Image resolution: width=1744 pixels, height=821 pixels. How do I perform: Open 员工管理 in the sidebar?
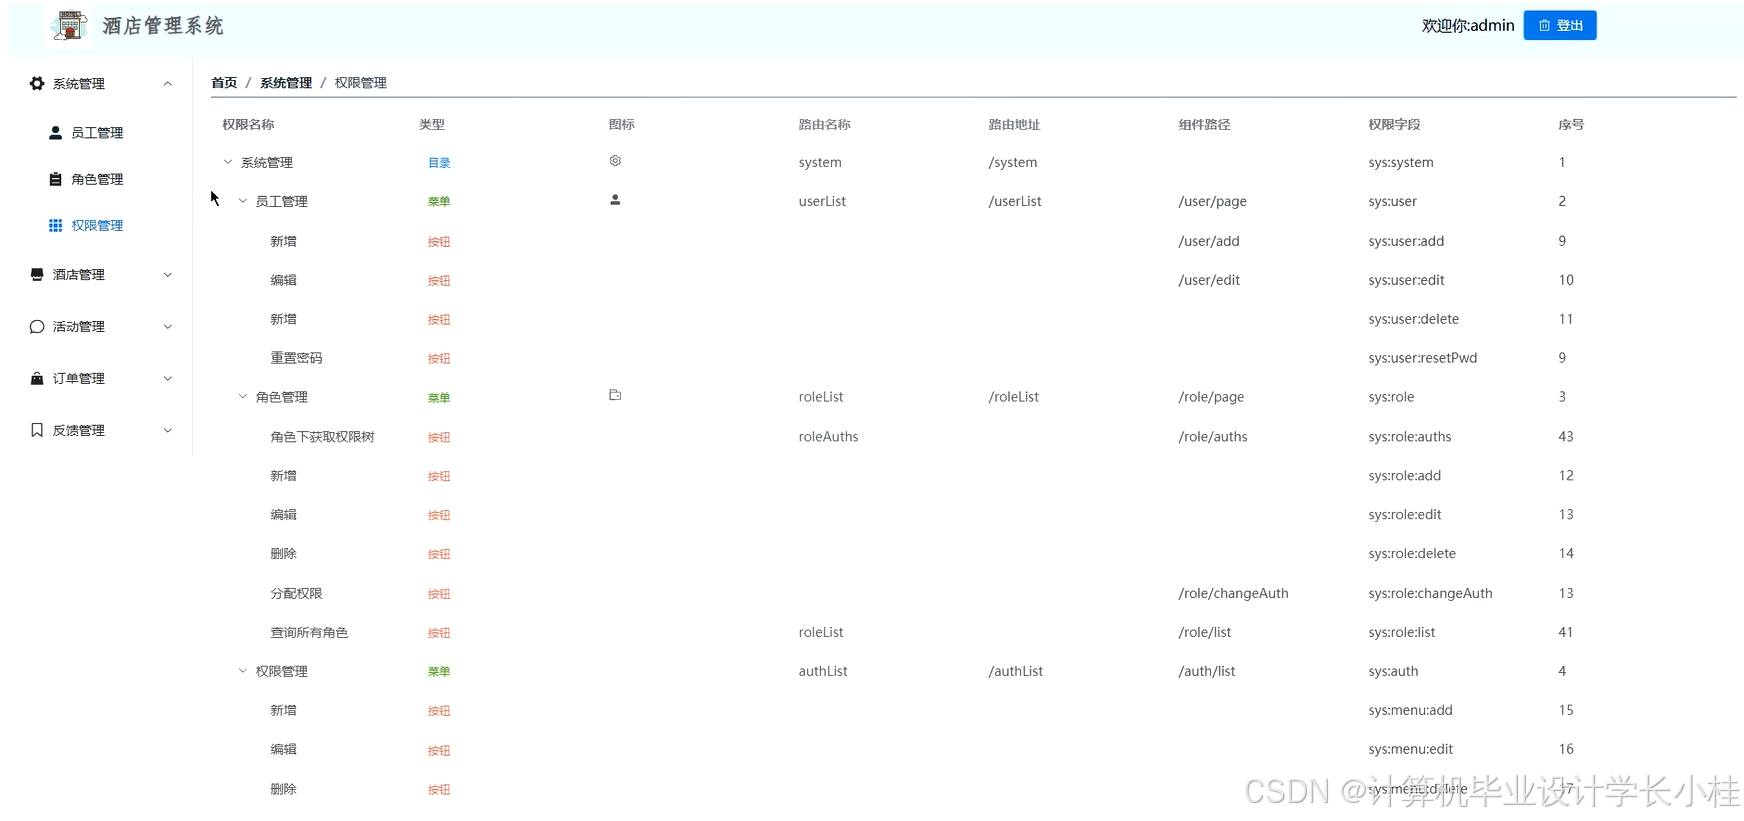tap(97, 132)
